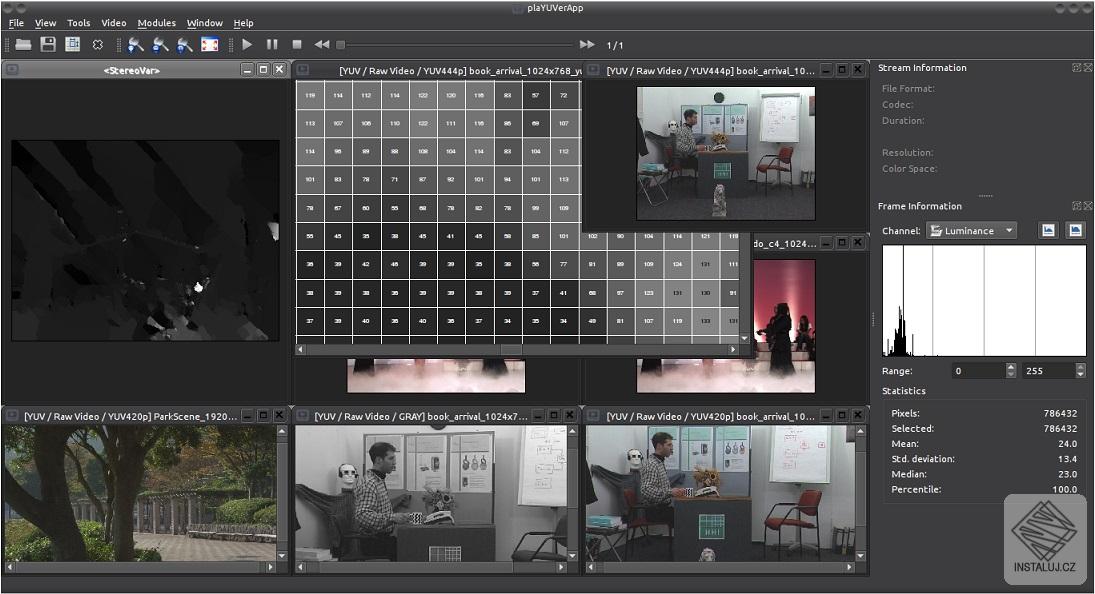Click scroll-left arrow in GRAY book_arrival window
The height and width of the screenshot is (594, 1095).
coord(301,567)
